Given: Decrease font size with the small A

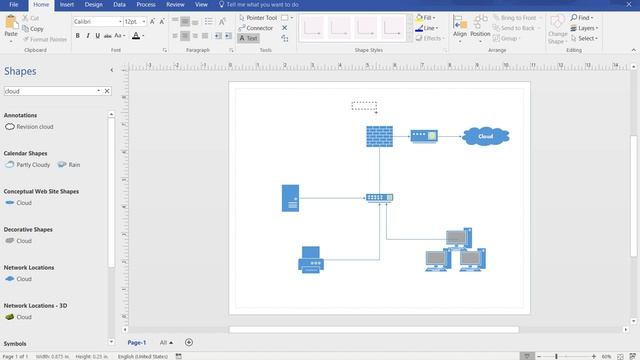Looking at the screenshot, I should click(162, 21).
